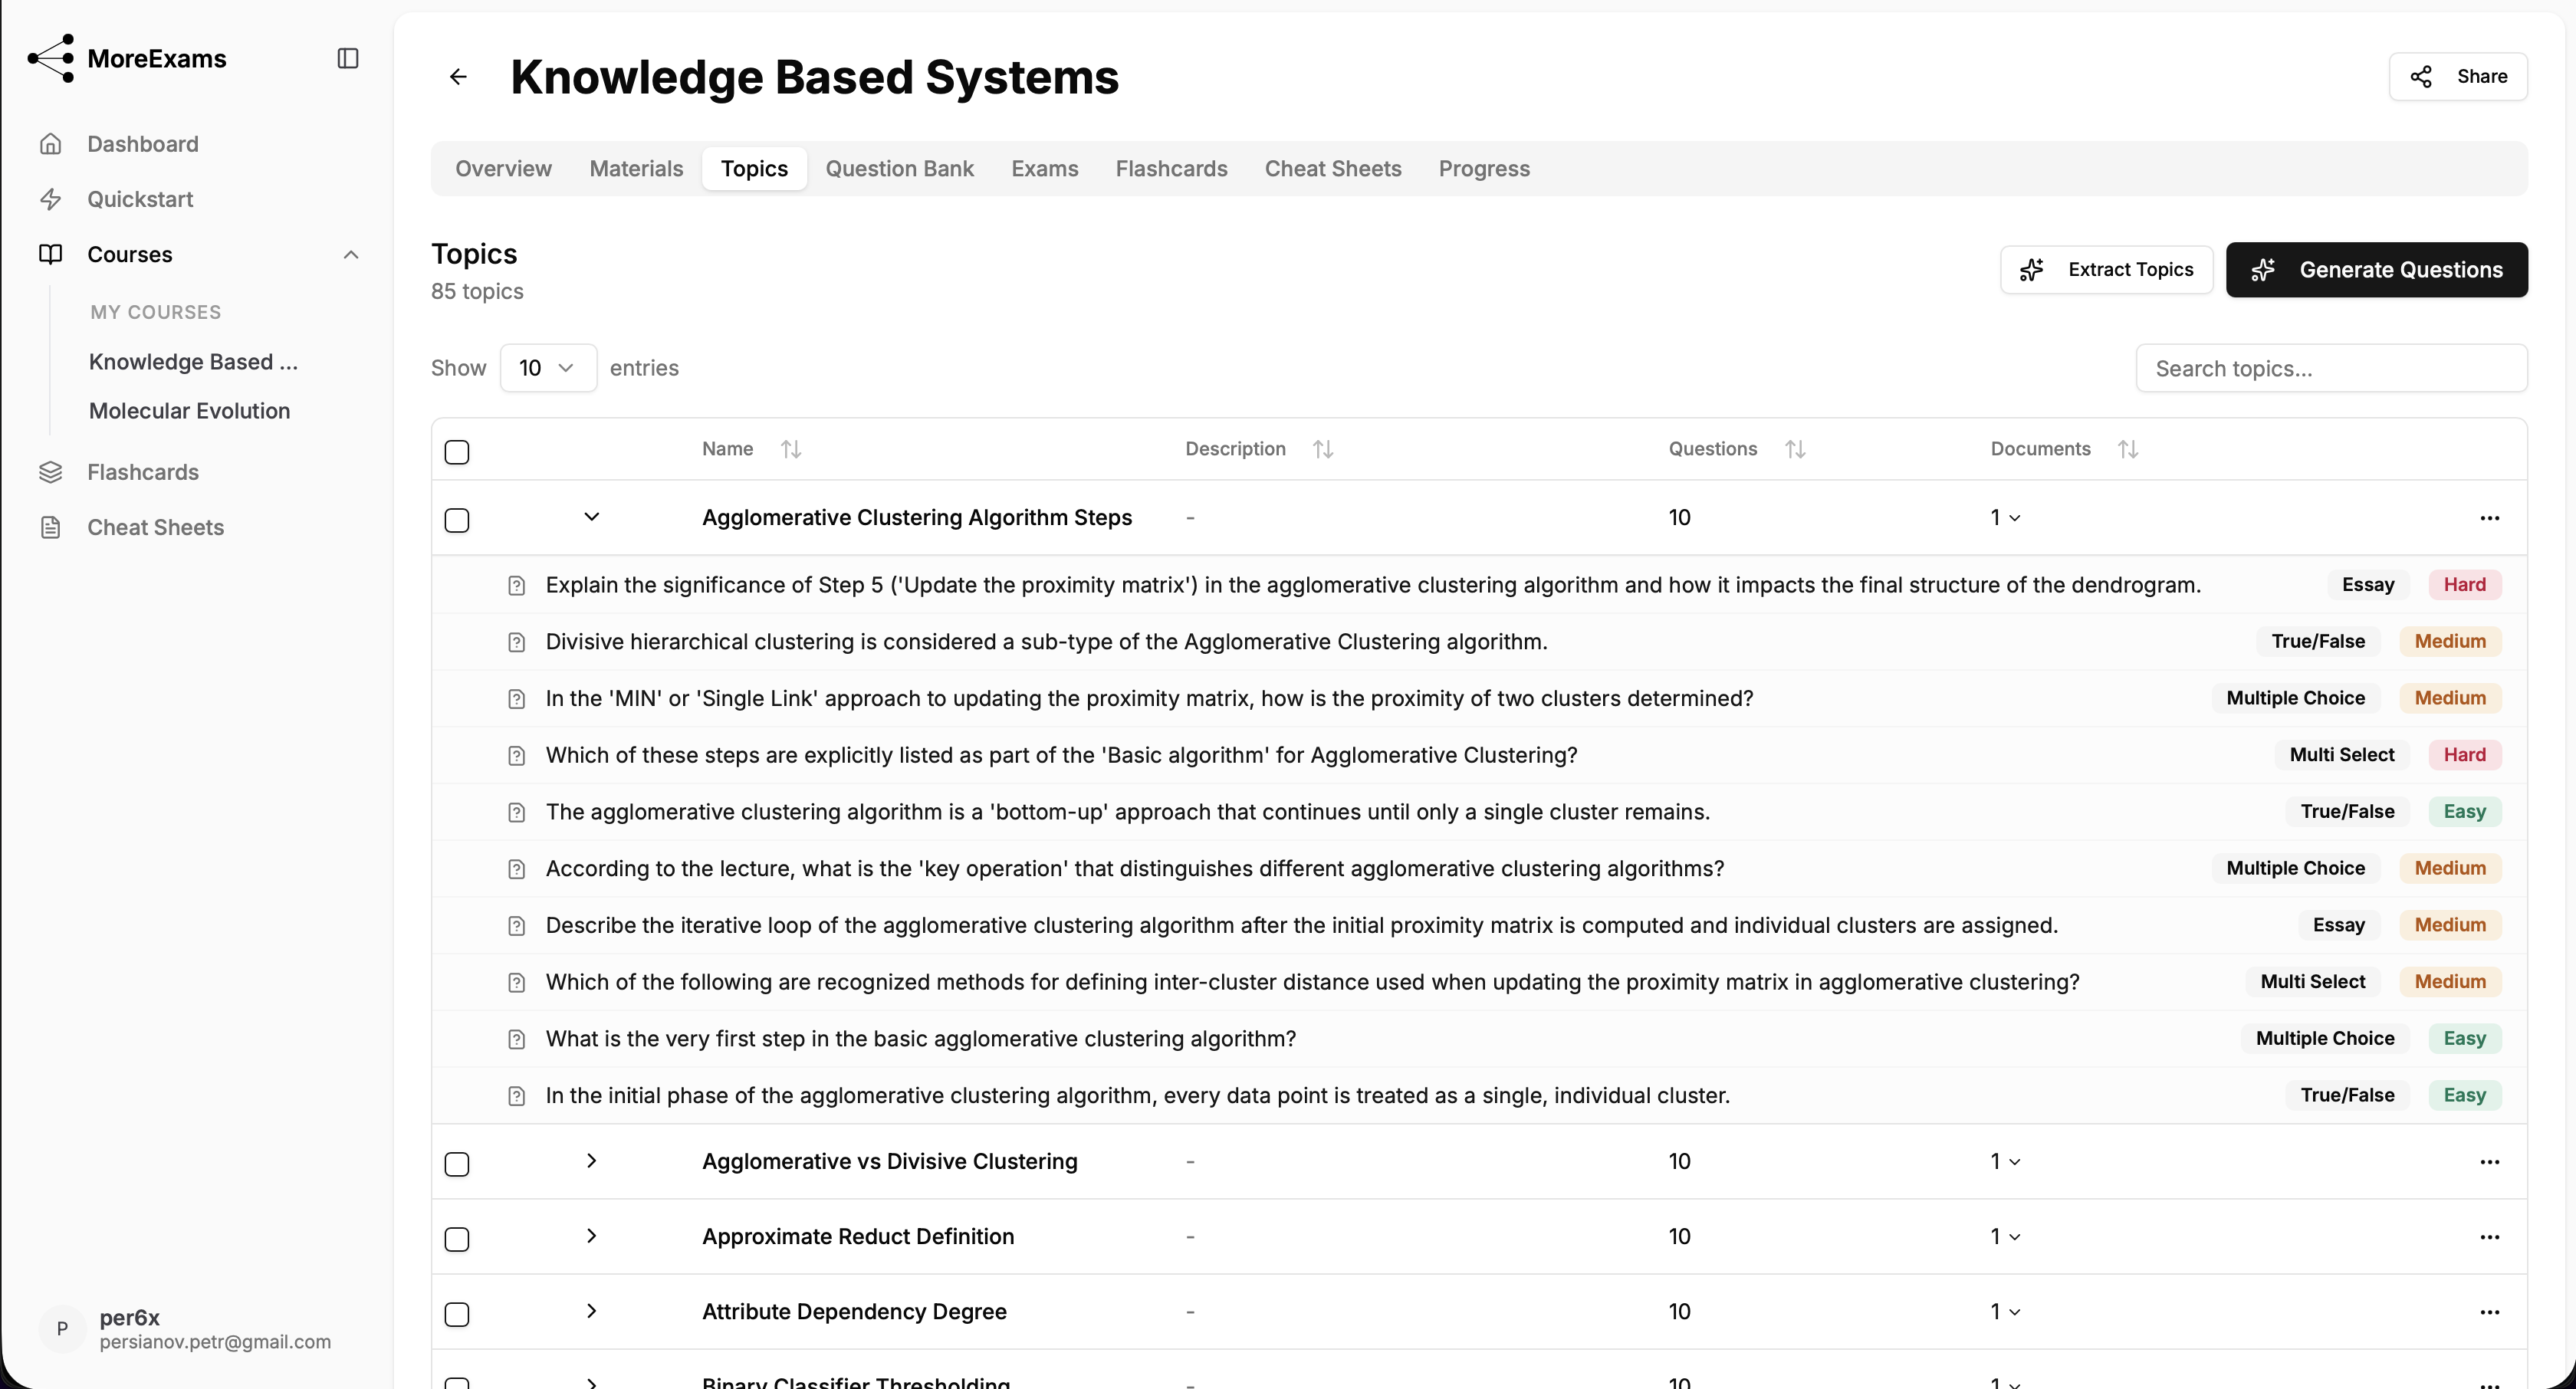The width and height of the screenshot is (2576, 1389).
Task: Click the MoreExams logo icon
Action: pos(51,58)
